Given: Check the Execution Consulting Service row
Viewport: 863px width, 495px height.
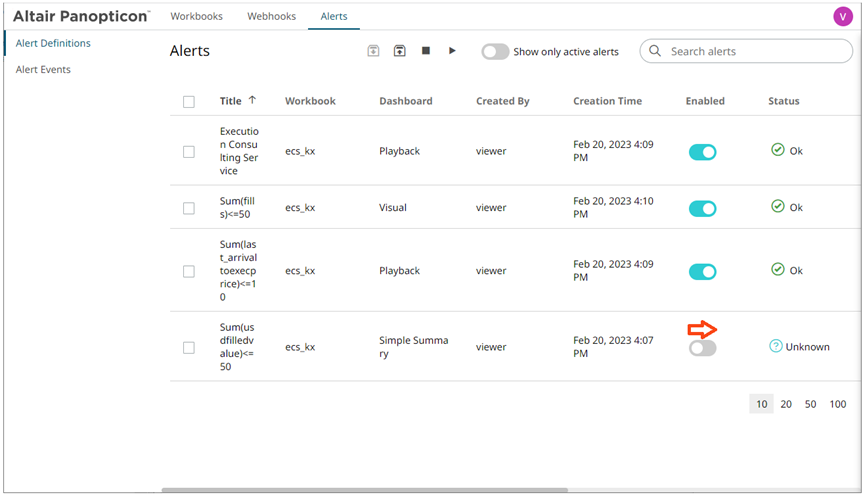Looking at the screenshot, I should [x=189, y=152].
